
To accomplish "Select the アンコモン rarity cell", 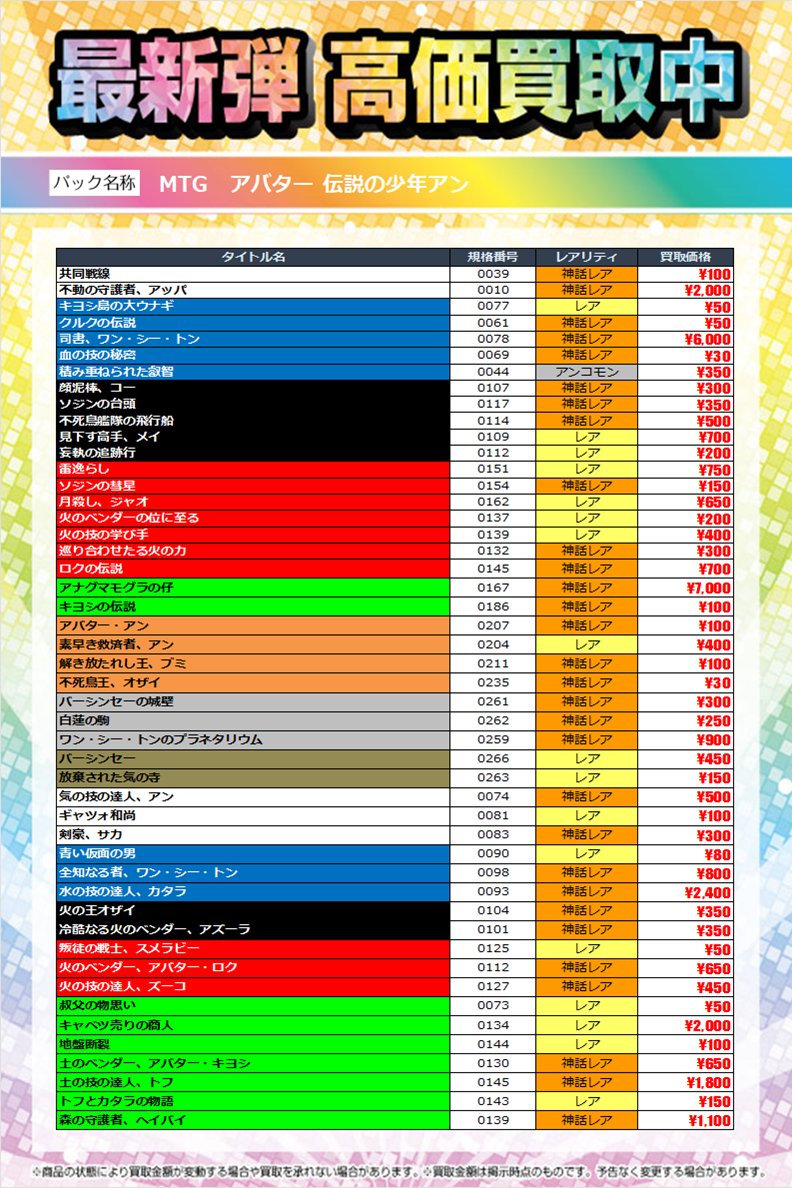I will pyautogui.click(x=587, y=371).
